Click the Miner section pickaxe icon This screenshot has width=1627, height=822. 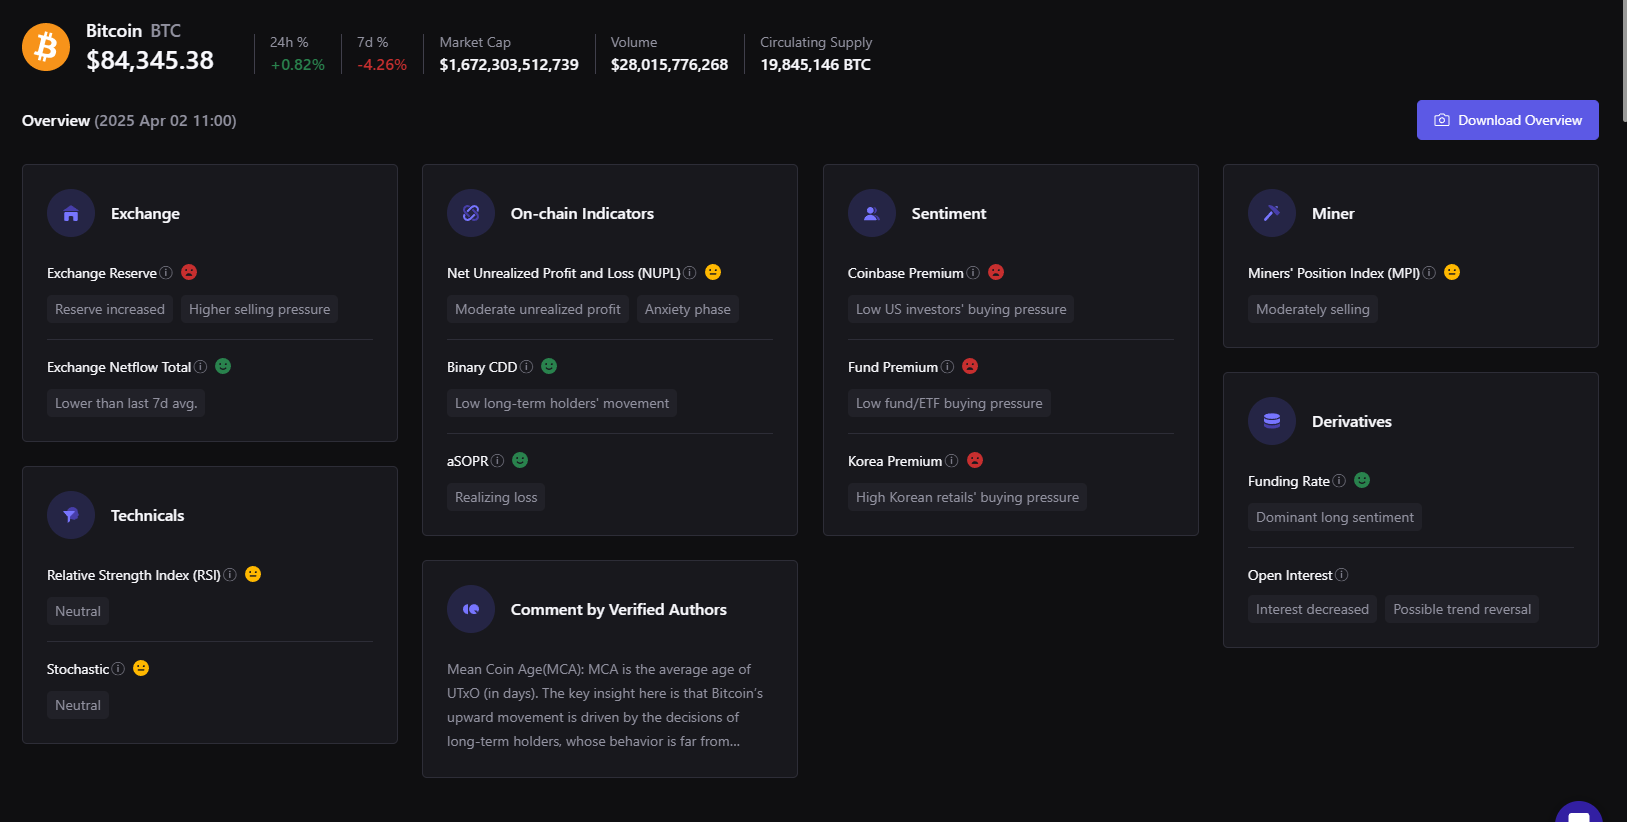[x=1271, y=213]
